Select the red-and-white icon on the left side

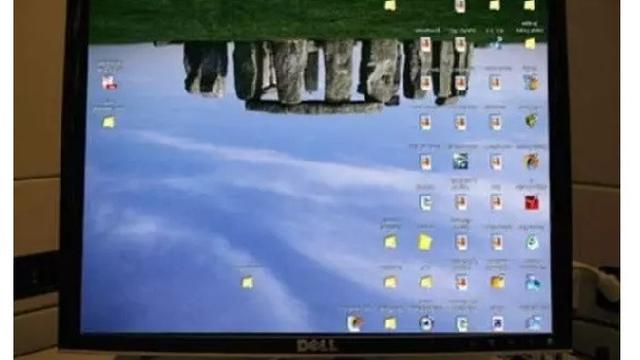[x=109, y=83]
